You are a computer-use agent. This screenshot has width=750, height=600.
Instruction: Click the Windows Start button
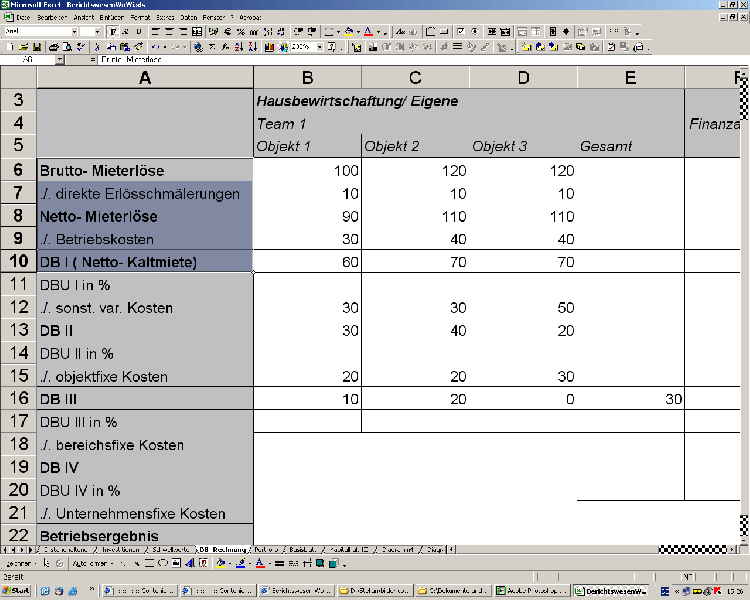coord(17,591)
